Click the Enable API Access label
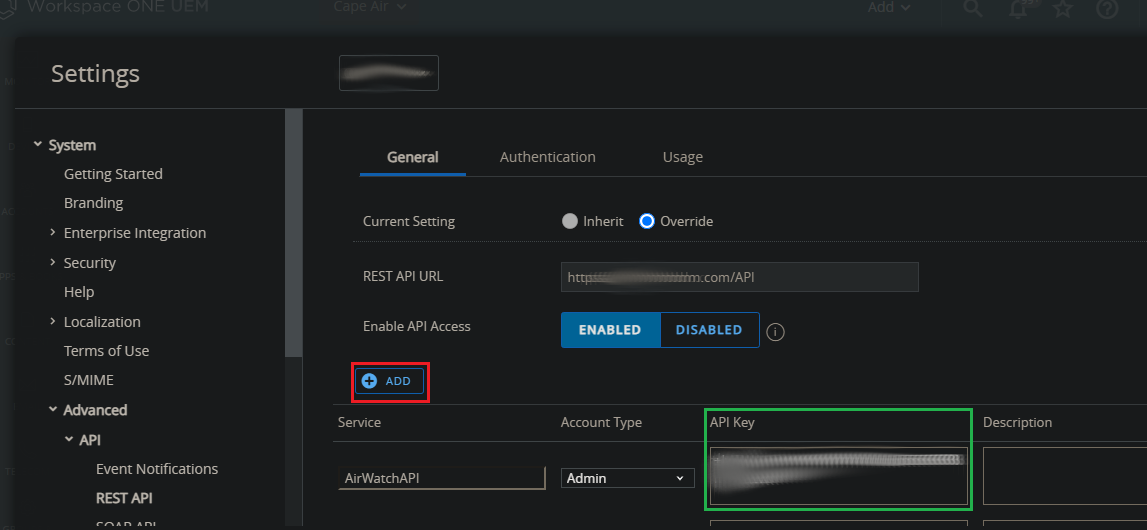 tap(417, 326)
